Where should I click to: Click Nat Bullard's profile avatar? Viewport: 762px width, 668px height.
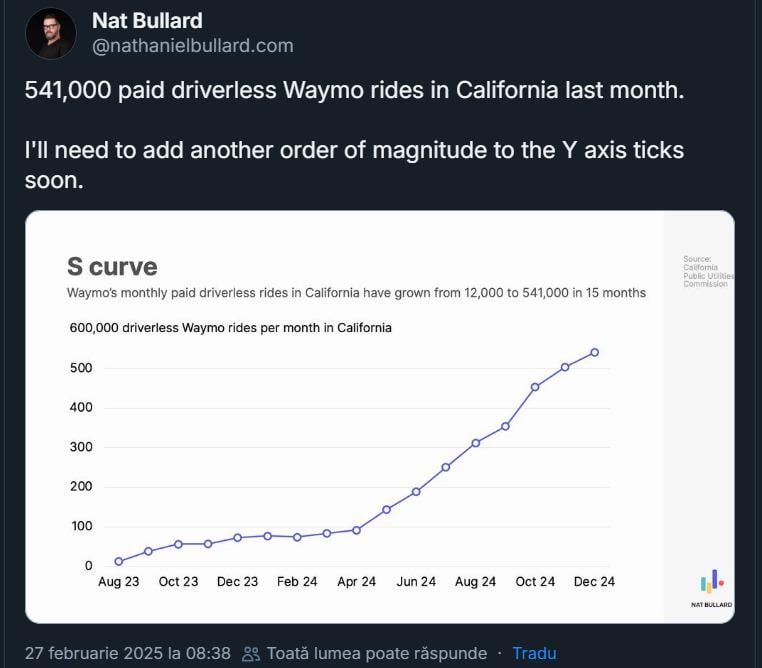51,33
